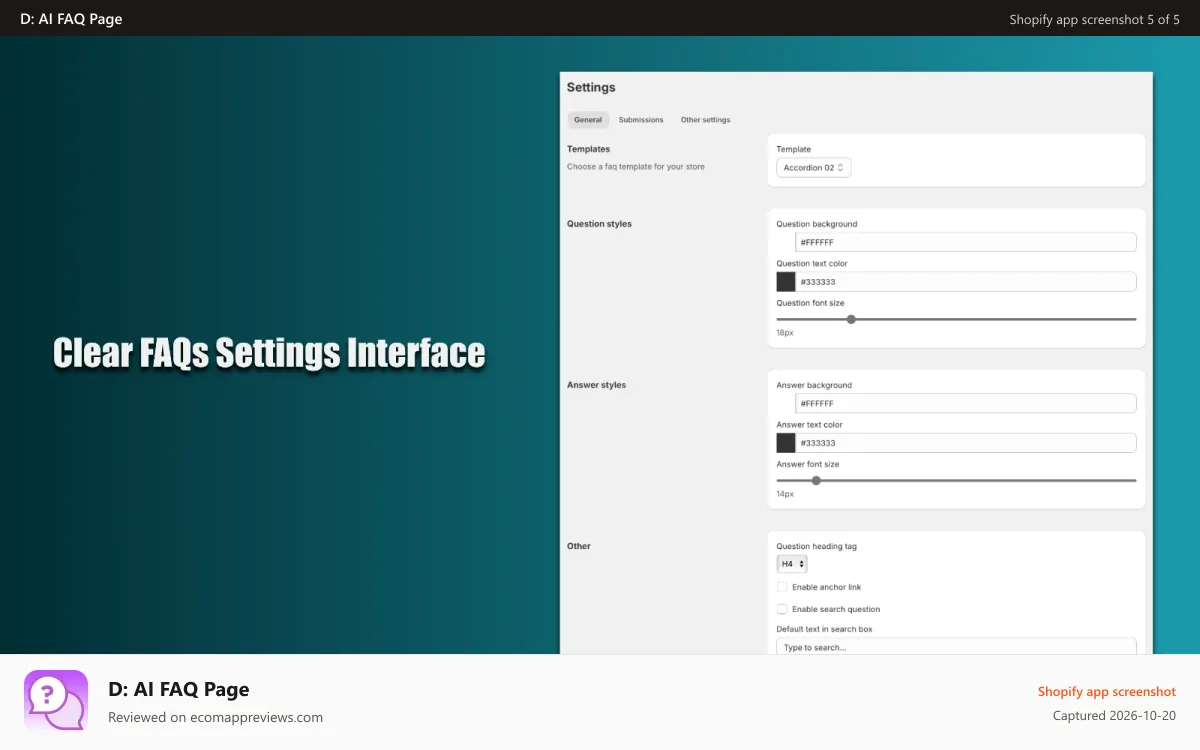Click the Question text color hex field
1200x750 pixels.
[966, 282]
